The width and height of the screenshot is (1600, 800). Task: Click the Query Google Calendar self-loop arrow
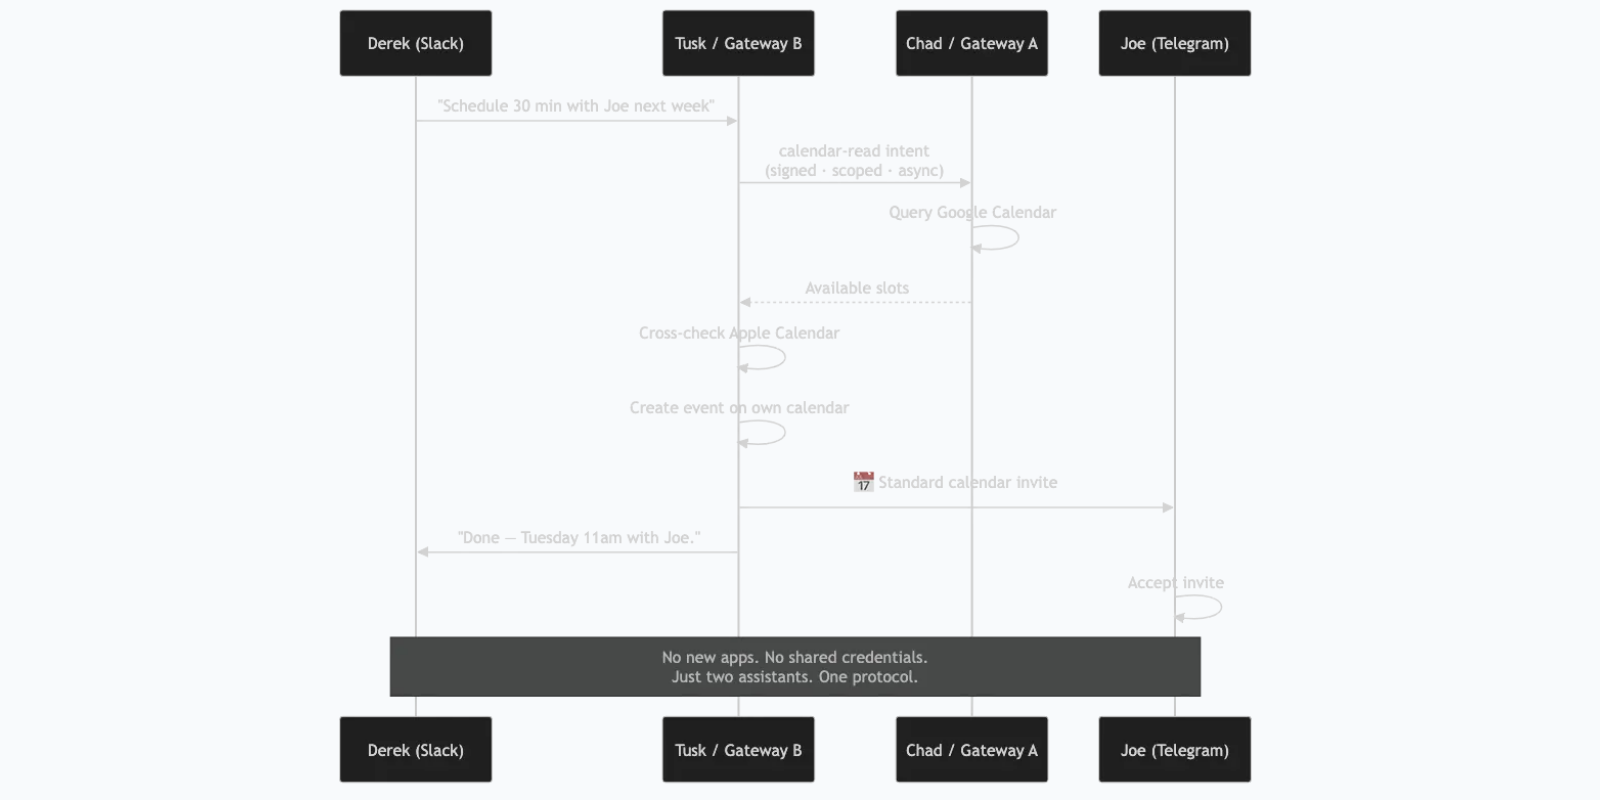pyautogui.click(x=995, y=238)
